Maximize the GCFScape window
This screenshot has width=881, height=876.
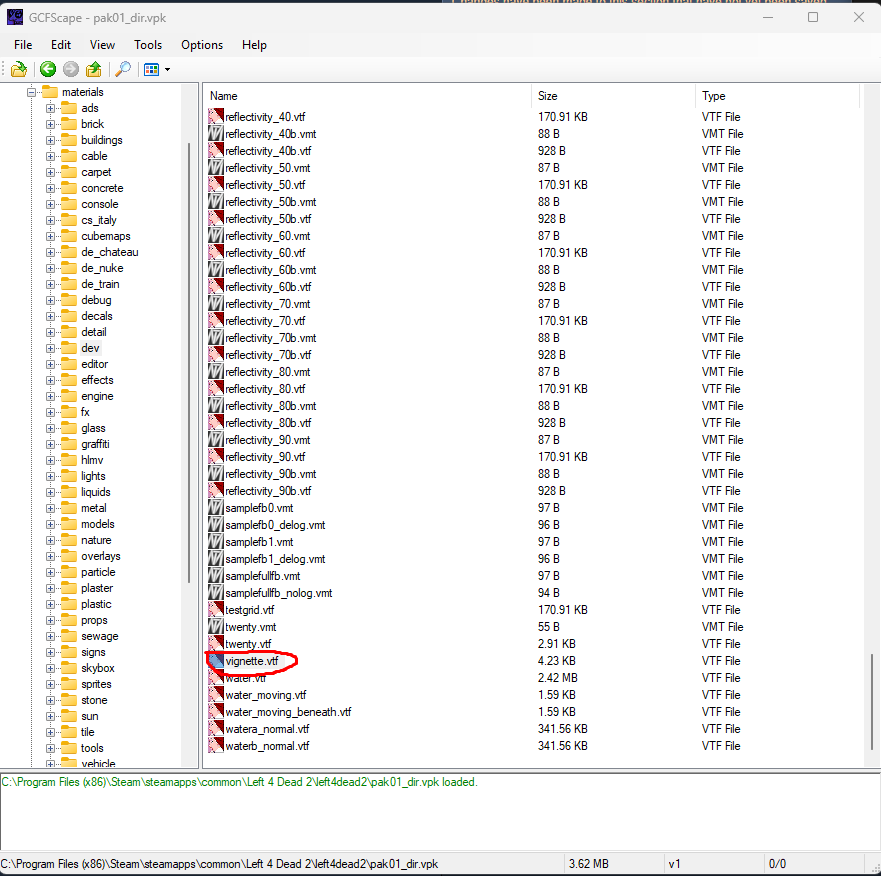pos(813,17)
